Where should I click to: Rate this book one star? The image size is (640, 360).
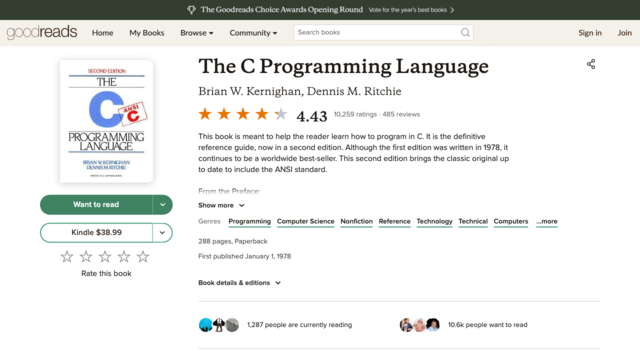[67, 257]
